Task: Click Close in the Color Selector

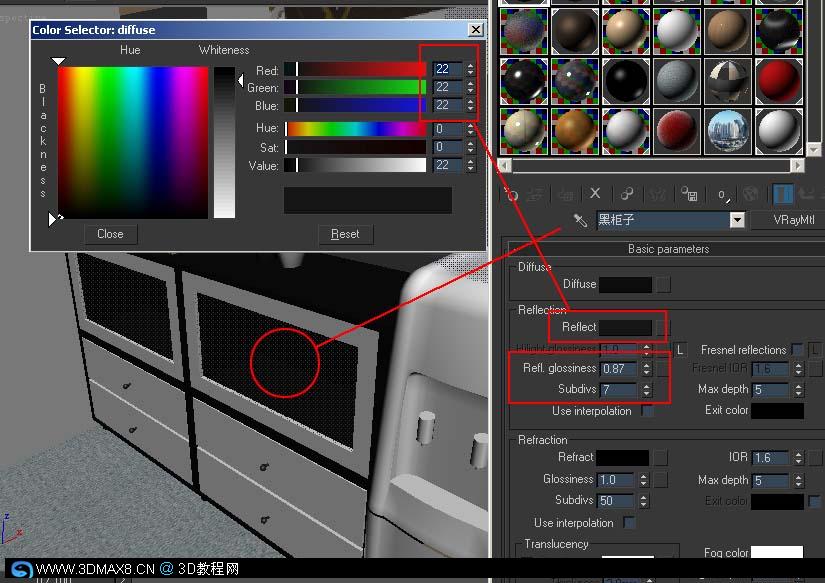Action: click(110, 234)
